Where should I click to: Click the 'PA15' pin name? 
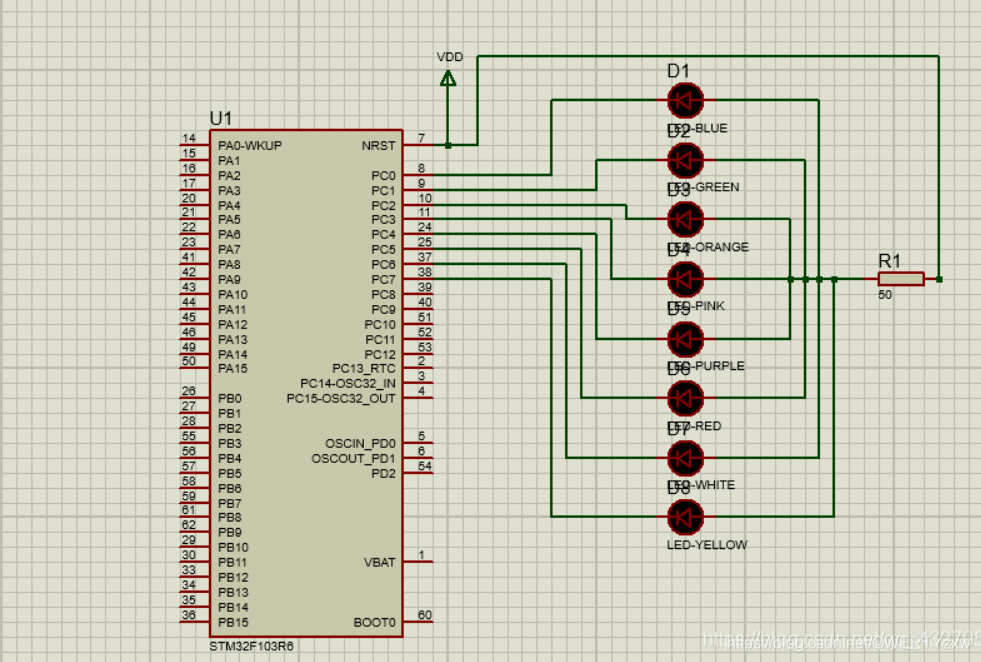(x=233, y=369)
